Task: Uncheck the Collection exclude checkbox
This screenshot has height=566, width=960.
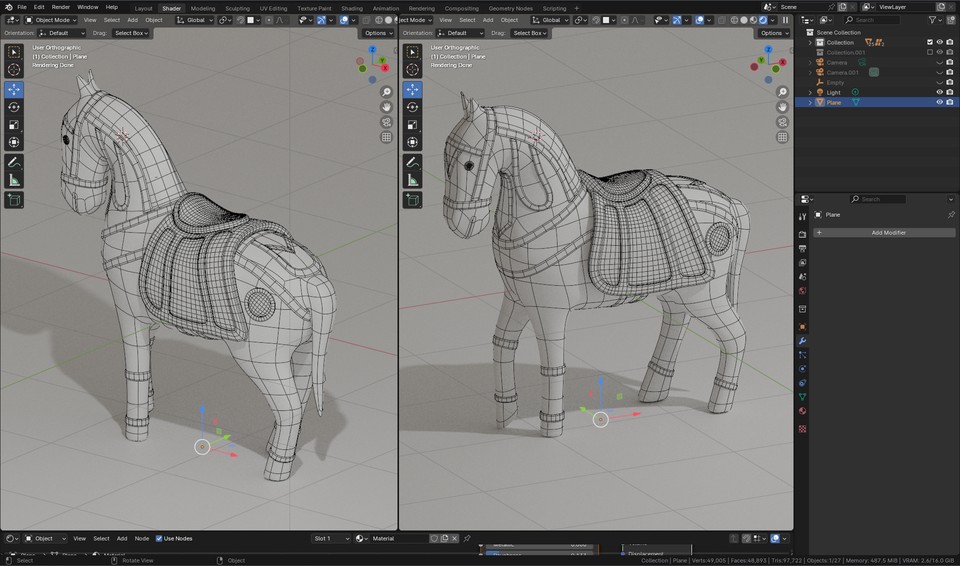Action: pyautogui.click(x=930, y=42)
